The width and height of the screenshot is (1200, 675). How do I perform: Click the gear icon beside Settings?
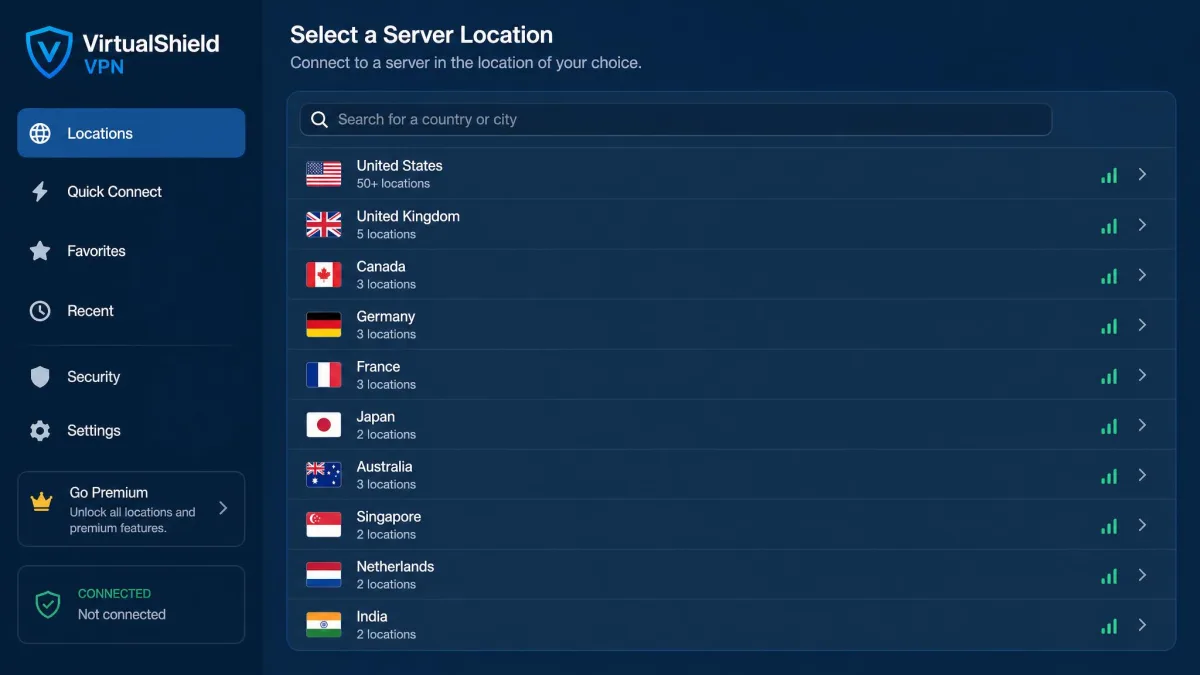click(x=40, y=431)
